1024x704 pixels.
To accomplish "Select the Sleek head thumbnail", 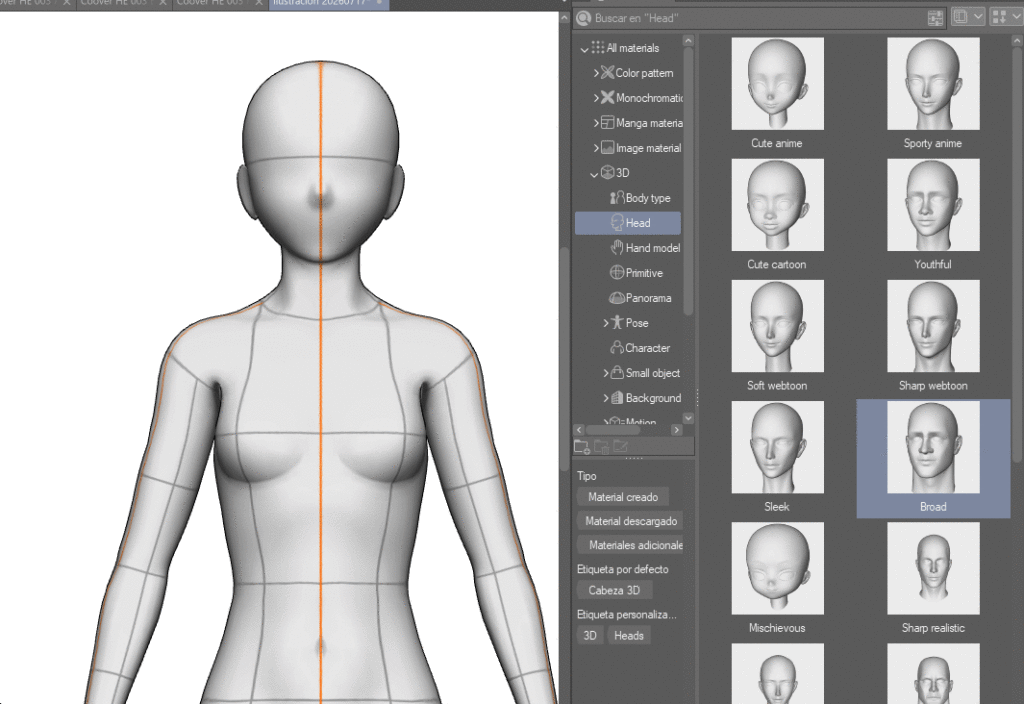I will coord(777,447).
